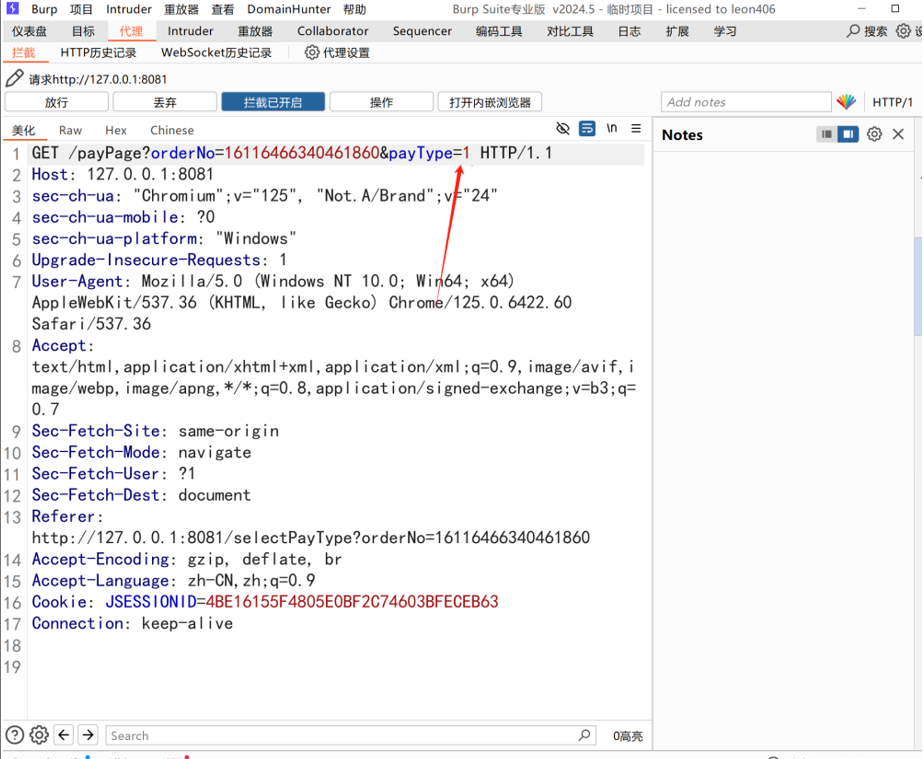Go to previous search match arrow

pos(64,735)
